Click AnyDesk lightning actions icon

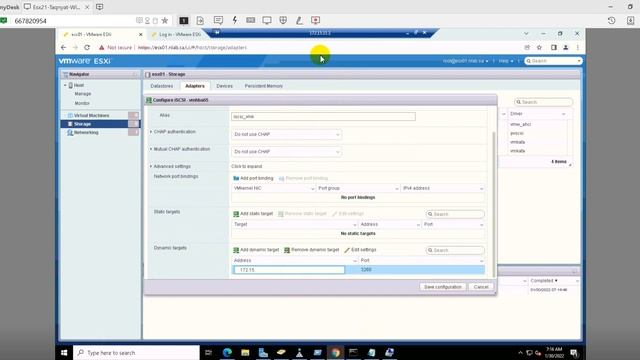click(235, 20)
